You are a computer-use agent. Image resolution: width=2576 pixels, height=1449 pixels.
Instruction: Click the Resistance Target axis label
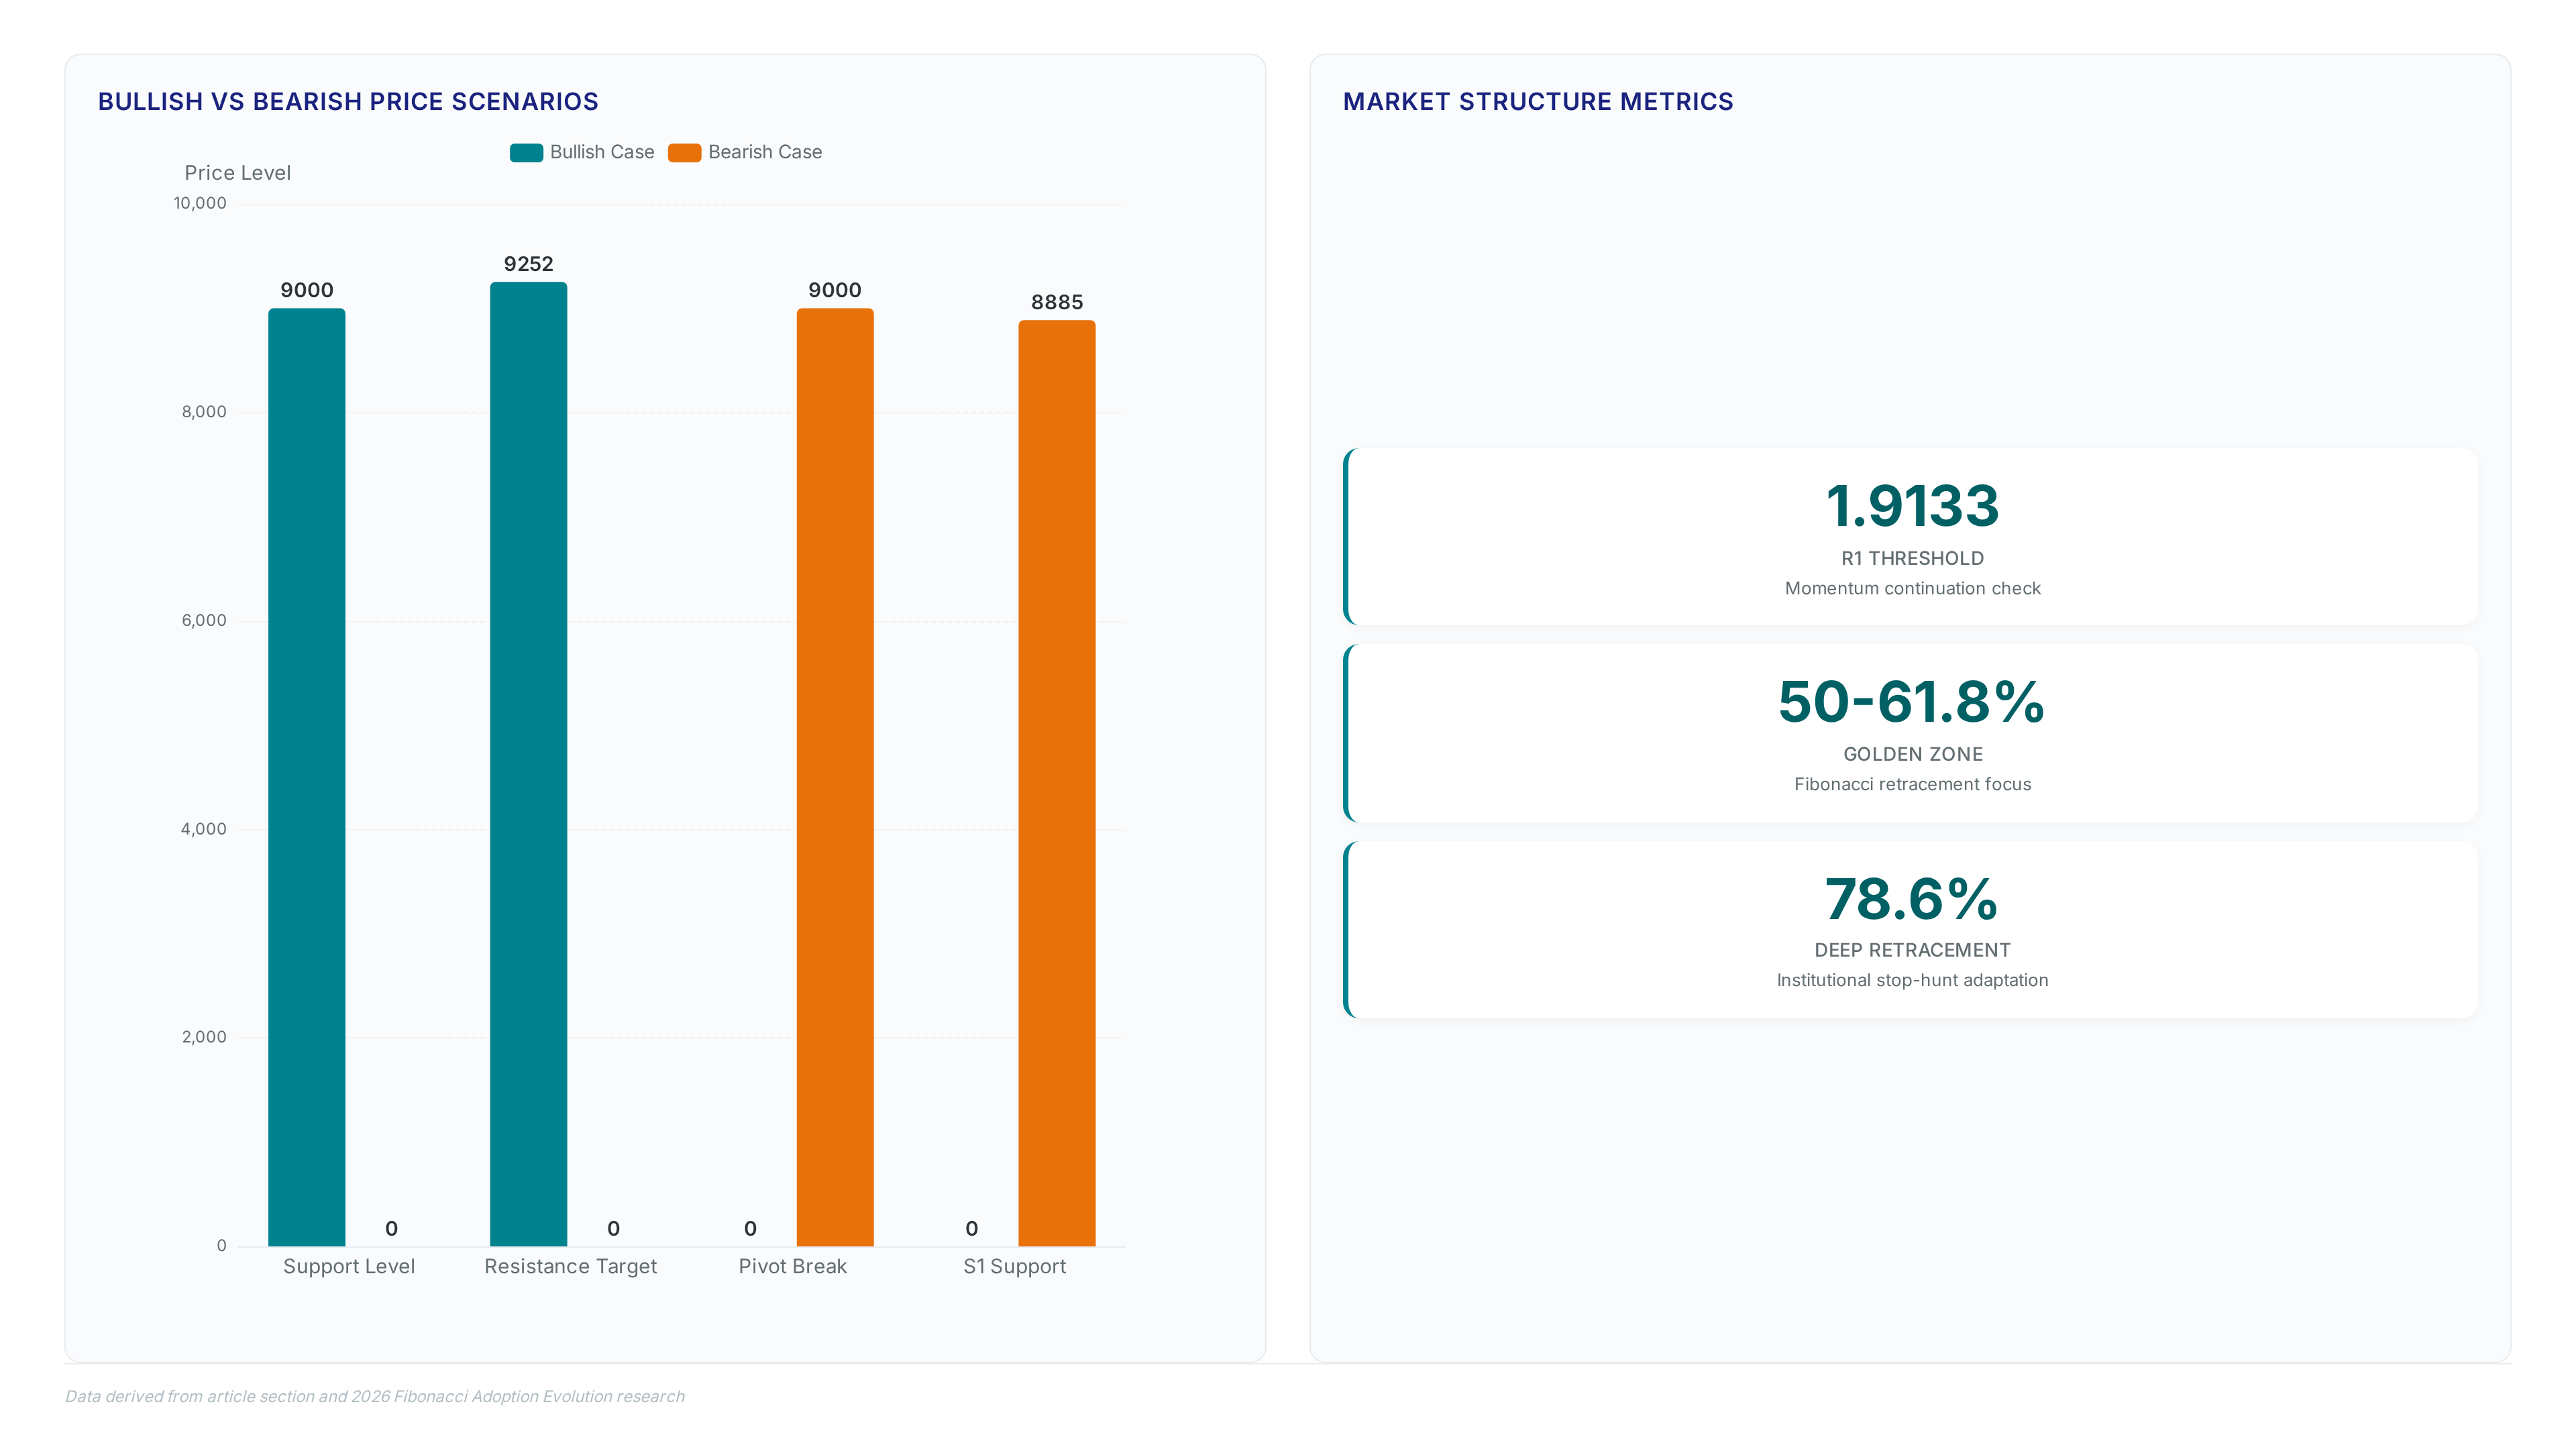(571, 1267)
